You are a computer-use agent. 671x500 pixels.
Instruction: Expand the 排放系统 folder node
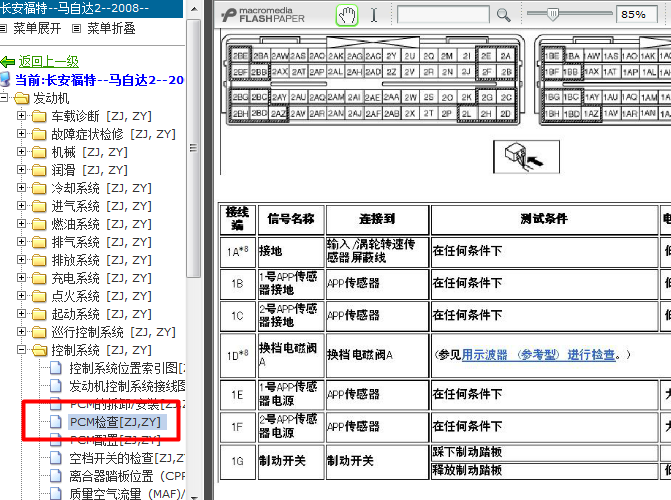point(21,260)
